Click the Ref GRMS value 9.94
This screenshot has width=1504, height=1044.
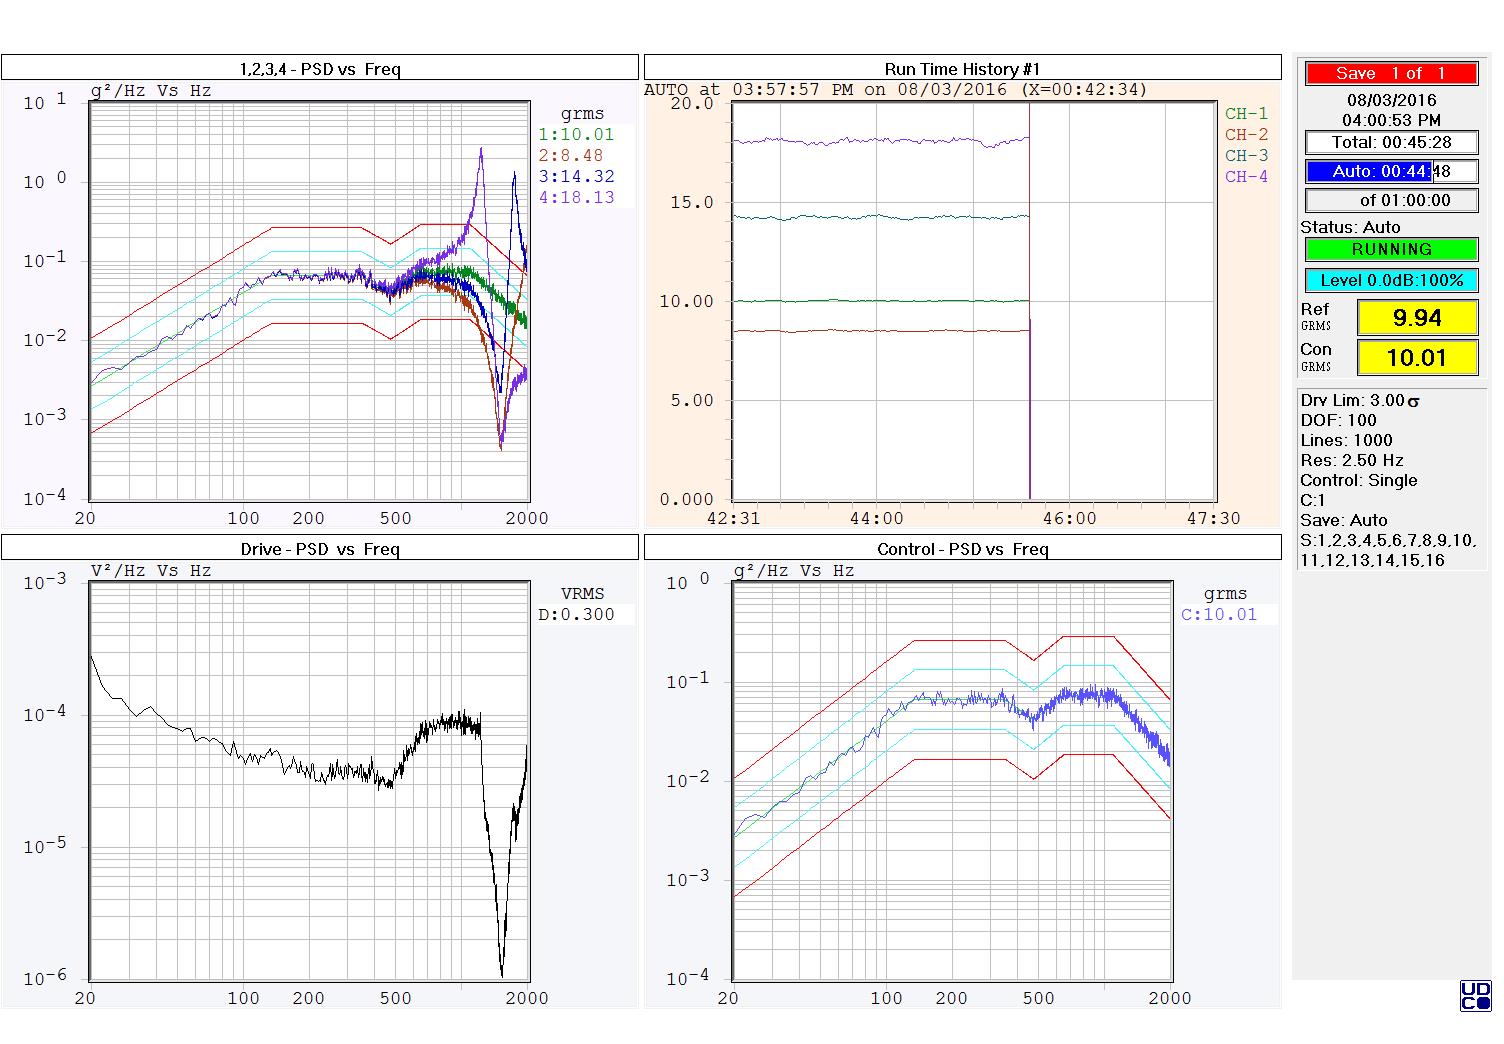[1417, 318]
